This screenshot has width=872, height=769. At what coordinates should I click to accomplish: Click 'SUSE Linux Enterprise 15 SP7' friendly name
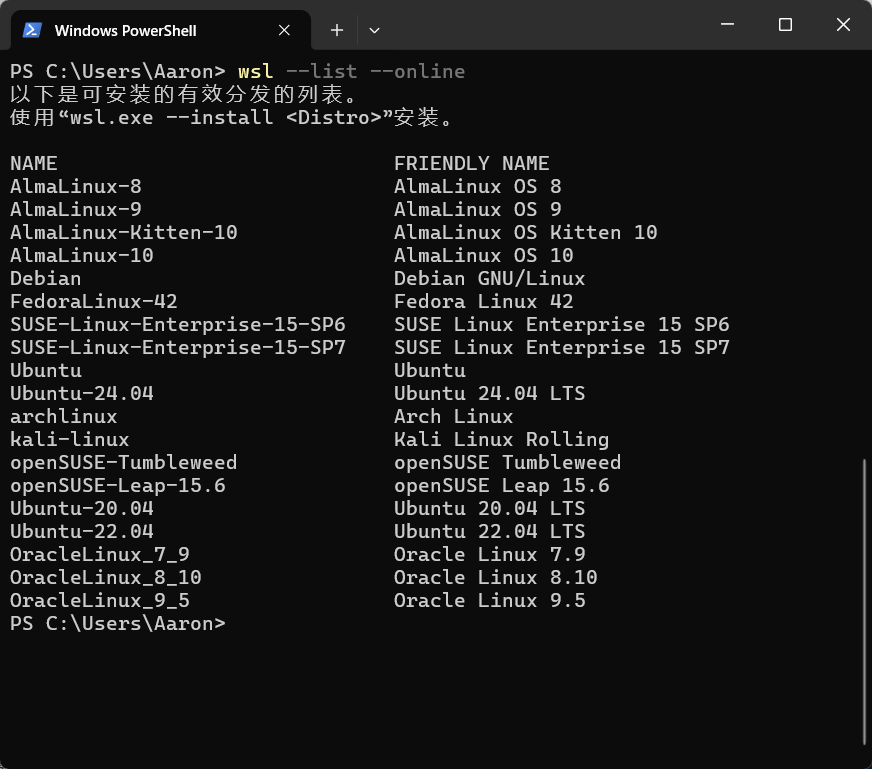[x=562, y=348]
